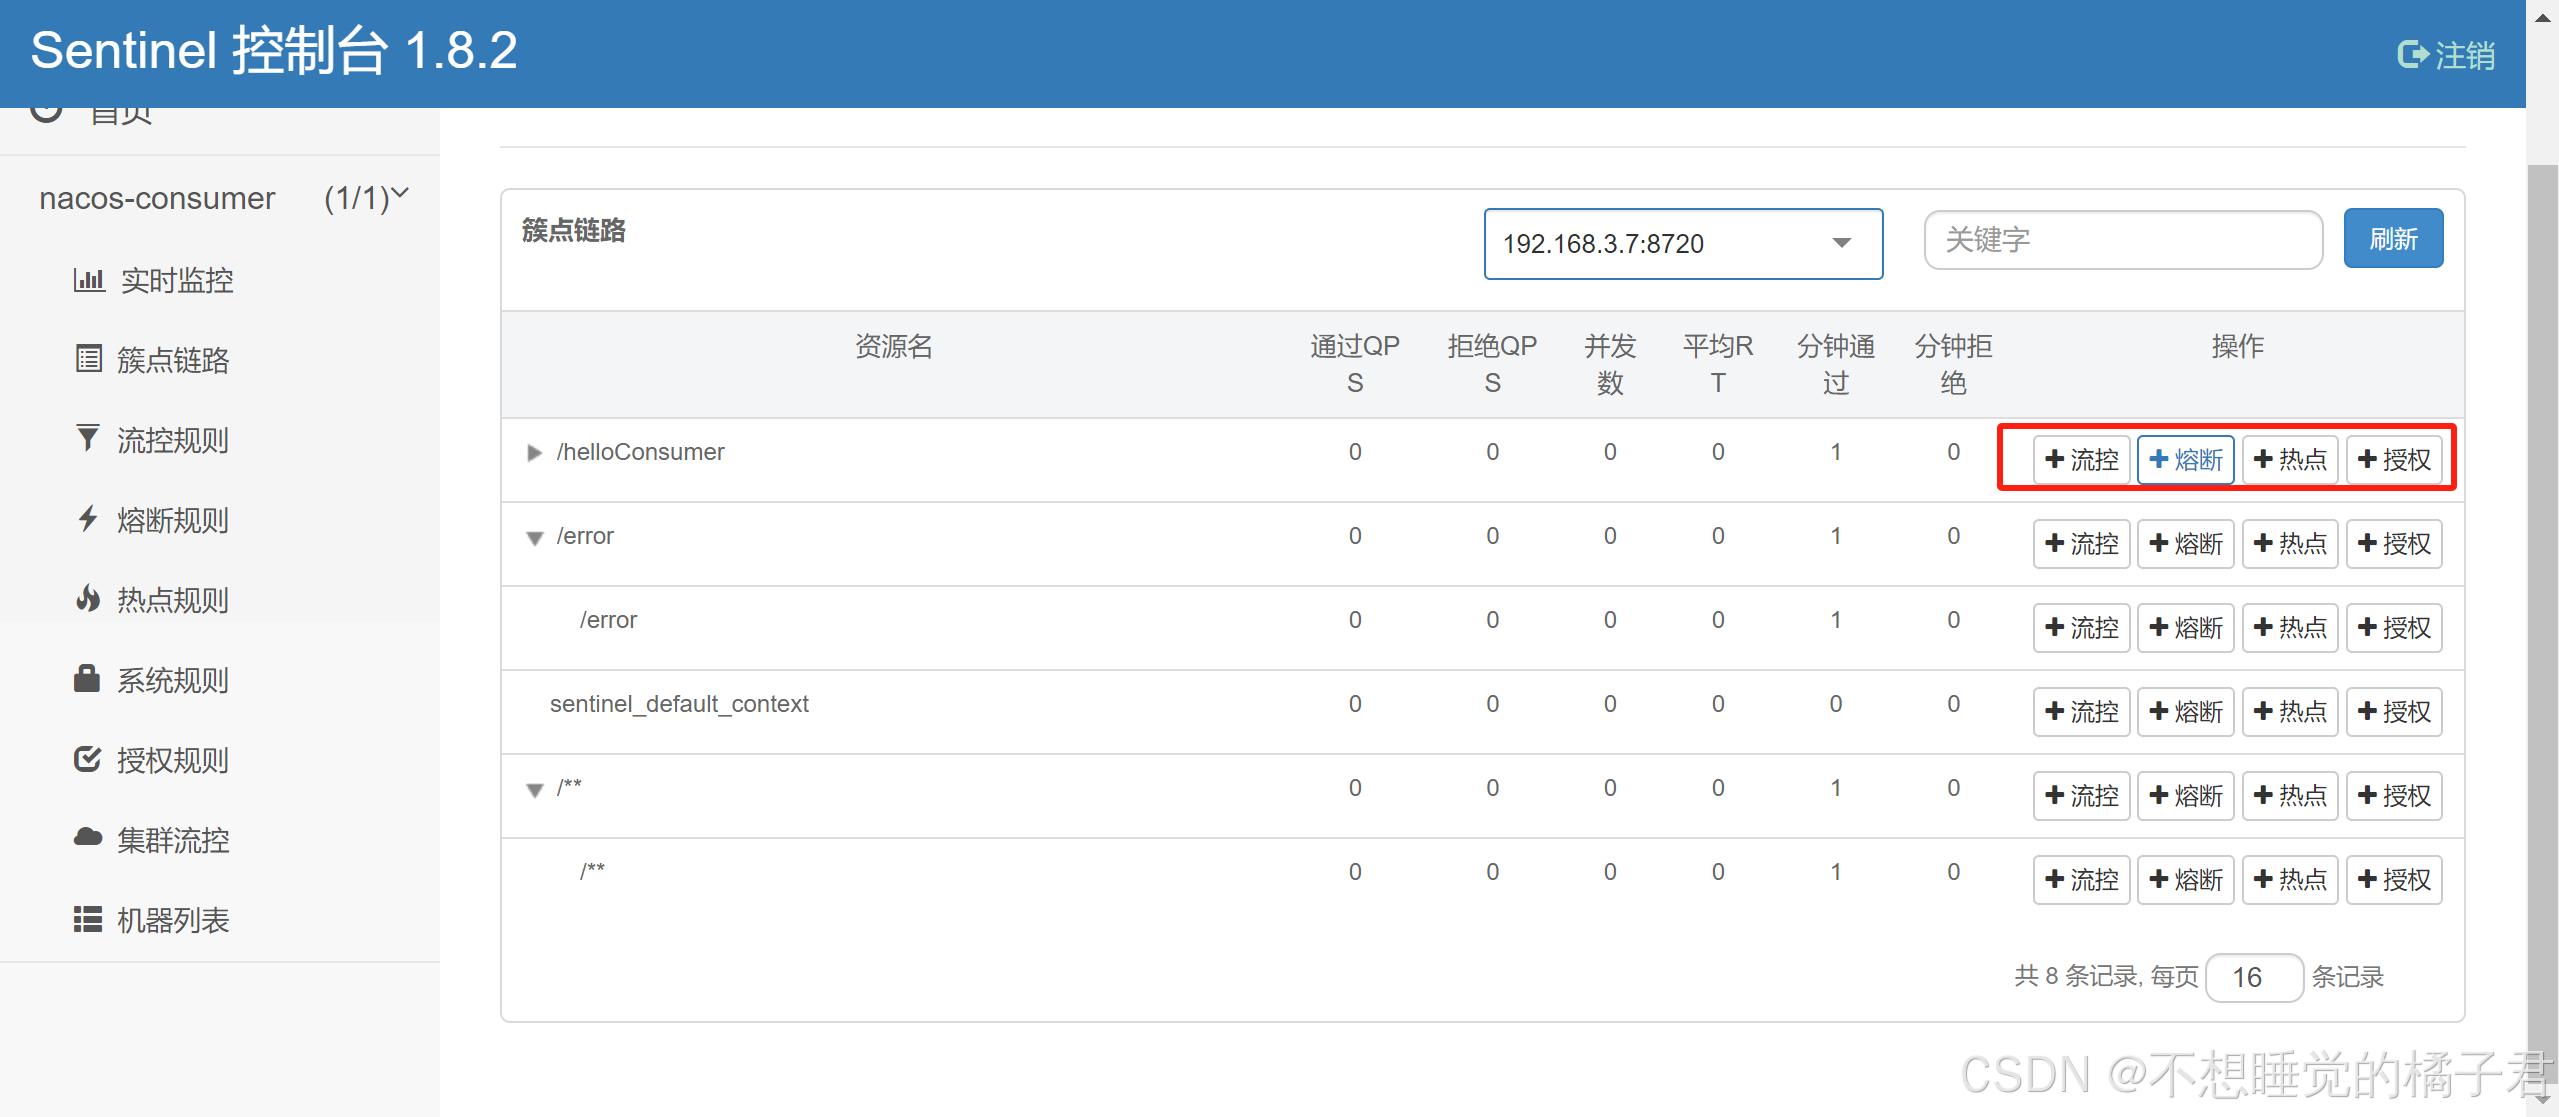
Task: Click the scrollbar up arrow
Action: coord(2542,16)
